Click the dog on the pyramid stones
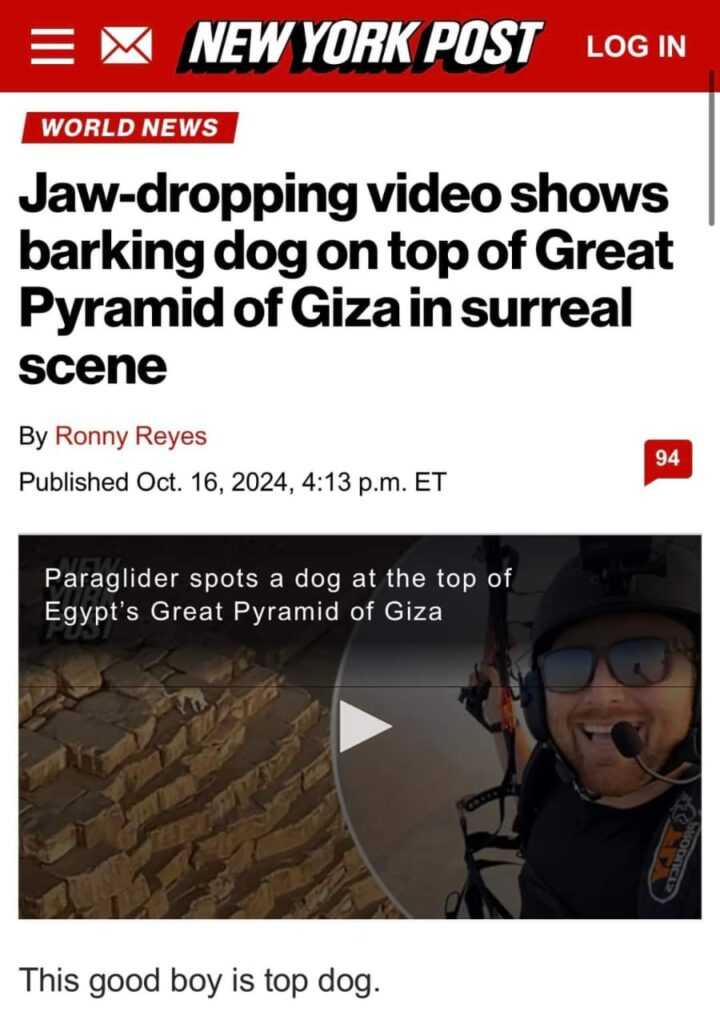 point(189,701)
